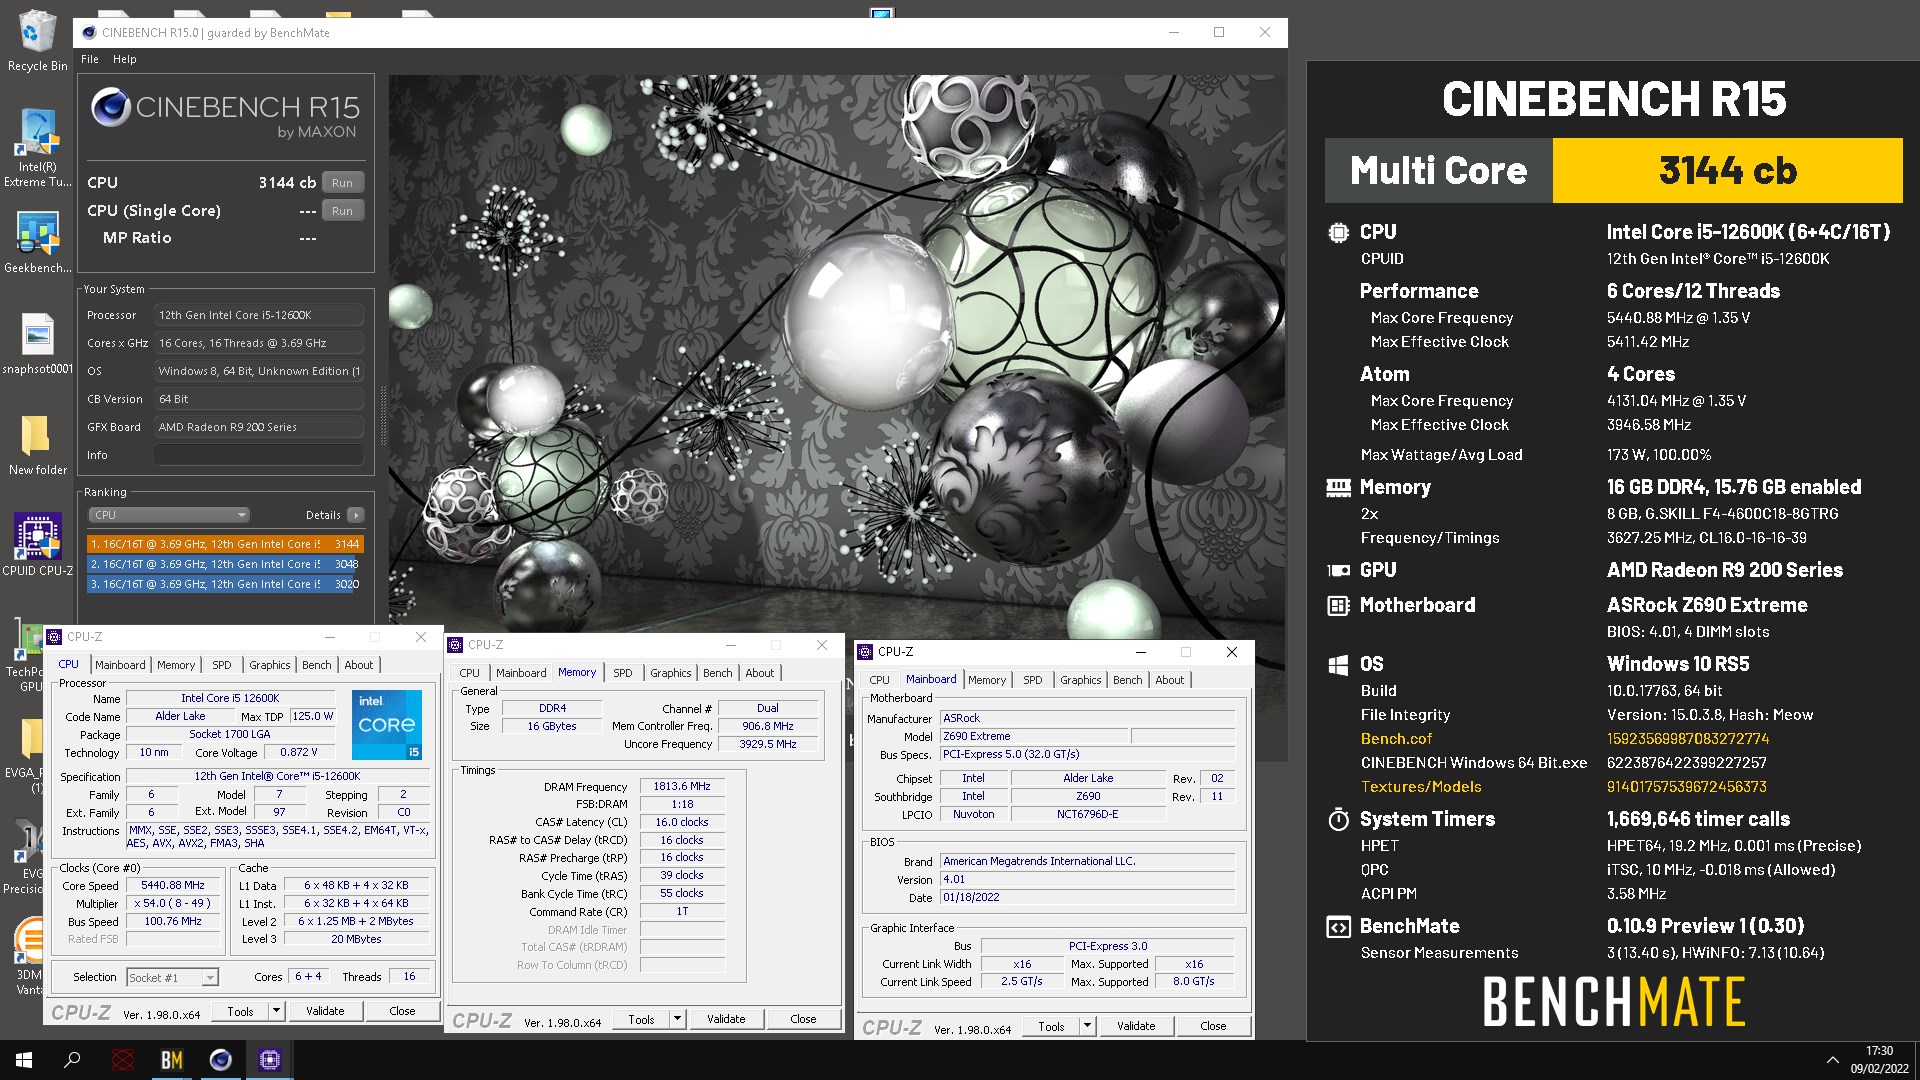
Task: Click Cinebench Info input field
Action: click(x=259, y=455)
